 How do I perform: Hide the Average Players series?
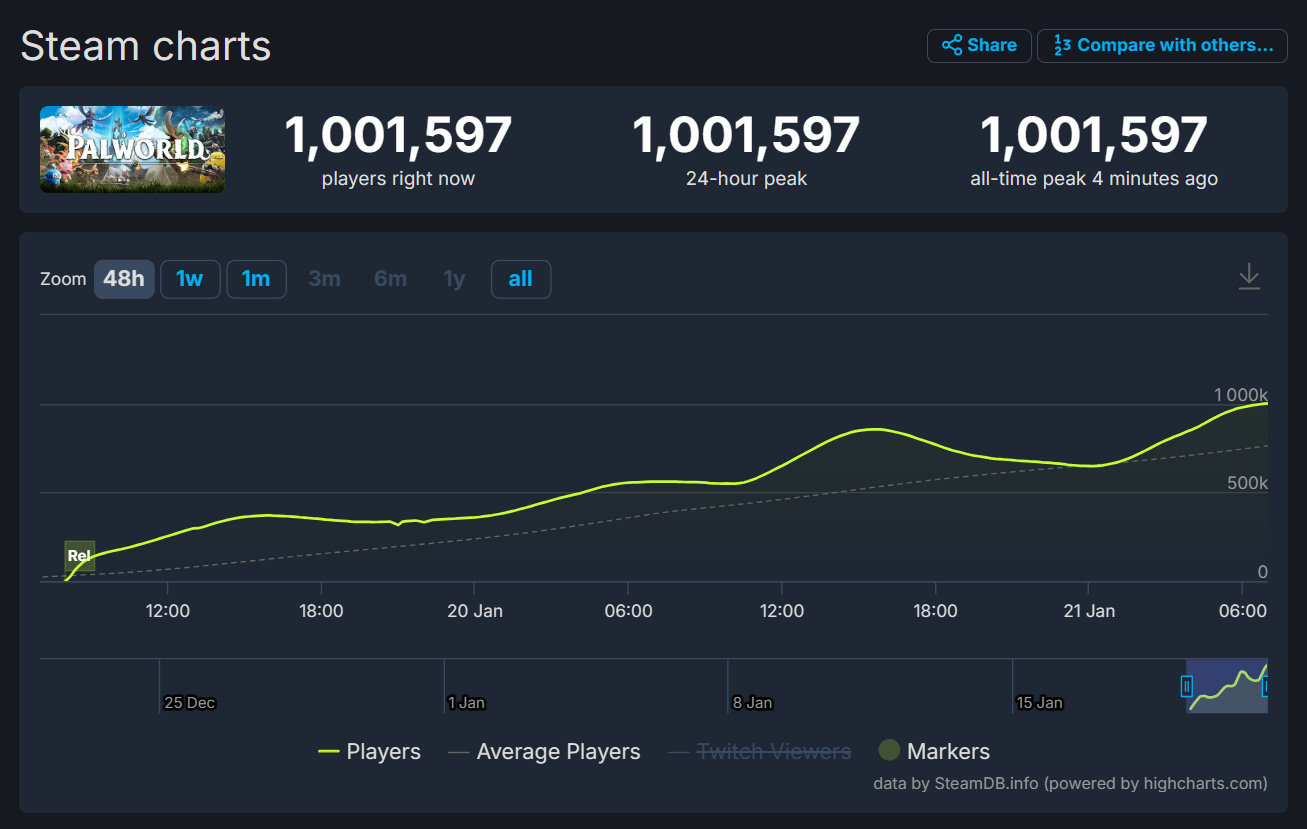point(545,752)
